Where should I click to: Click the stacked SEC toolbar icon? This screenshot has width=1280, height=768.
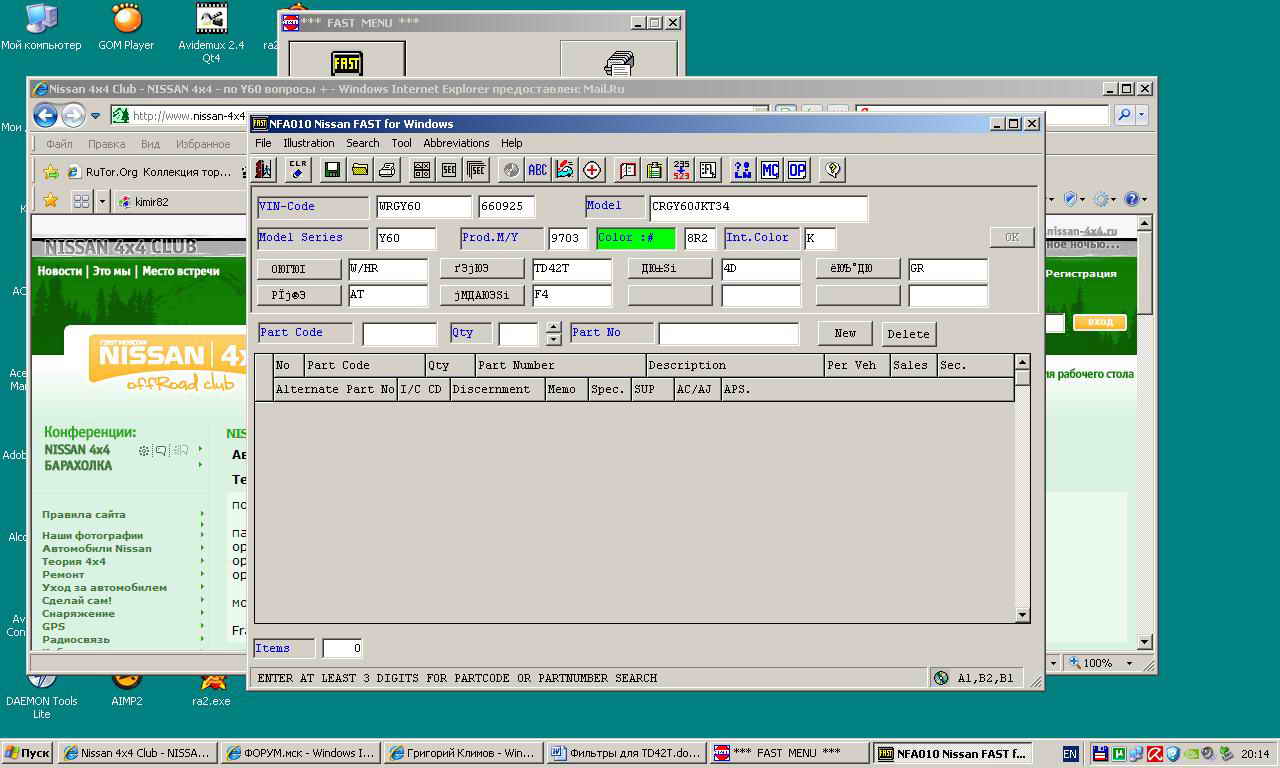pos(476,170)
